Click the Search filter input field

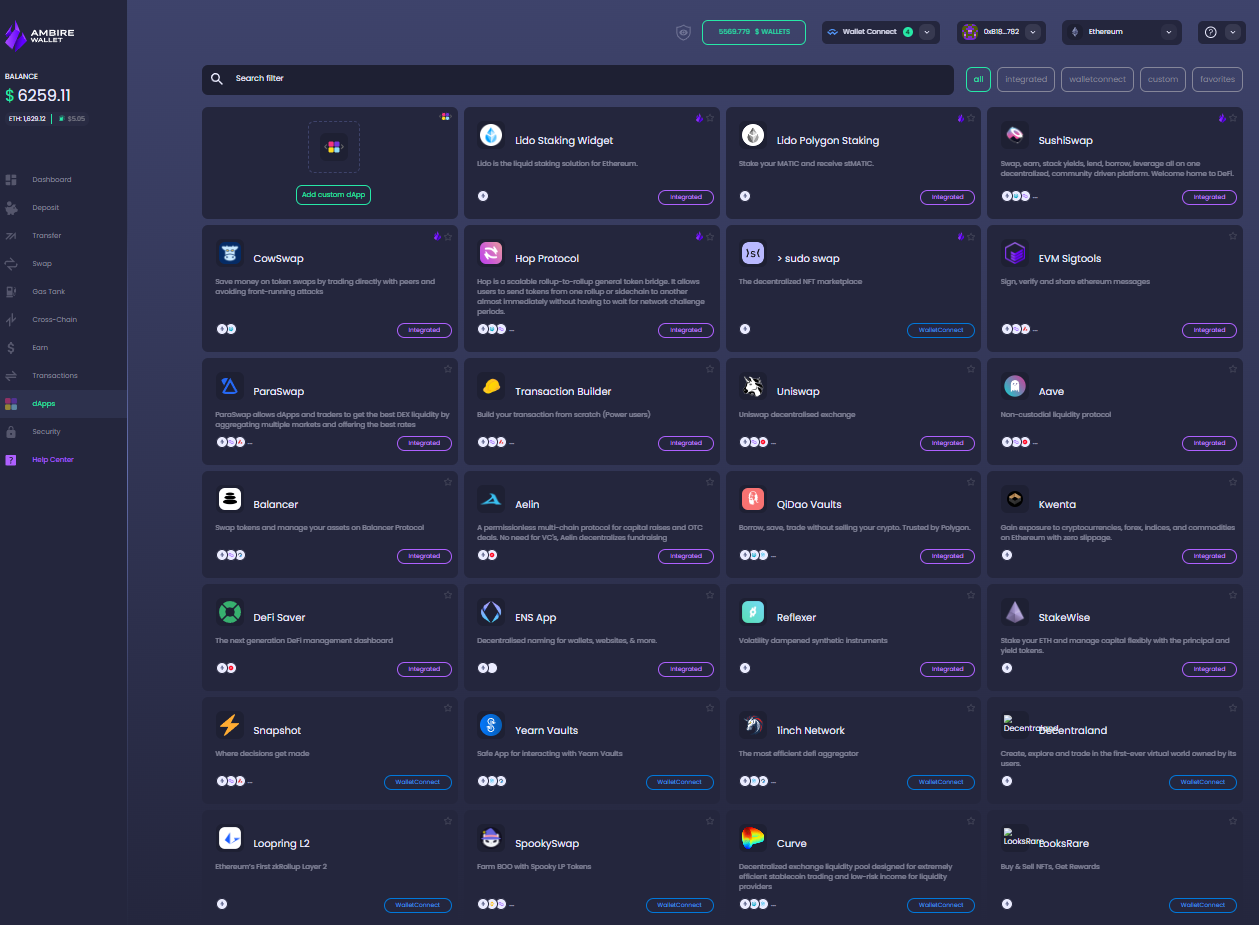click(578, 79)
